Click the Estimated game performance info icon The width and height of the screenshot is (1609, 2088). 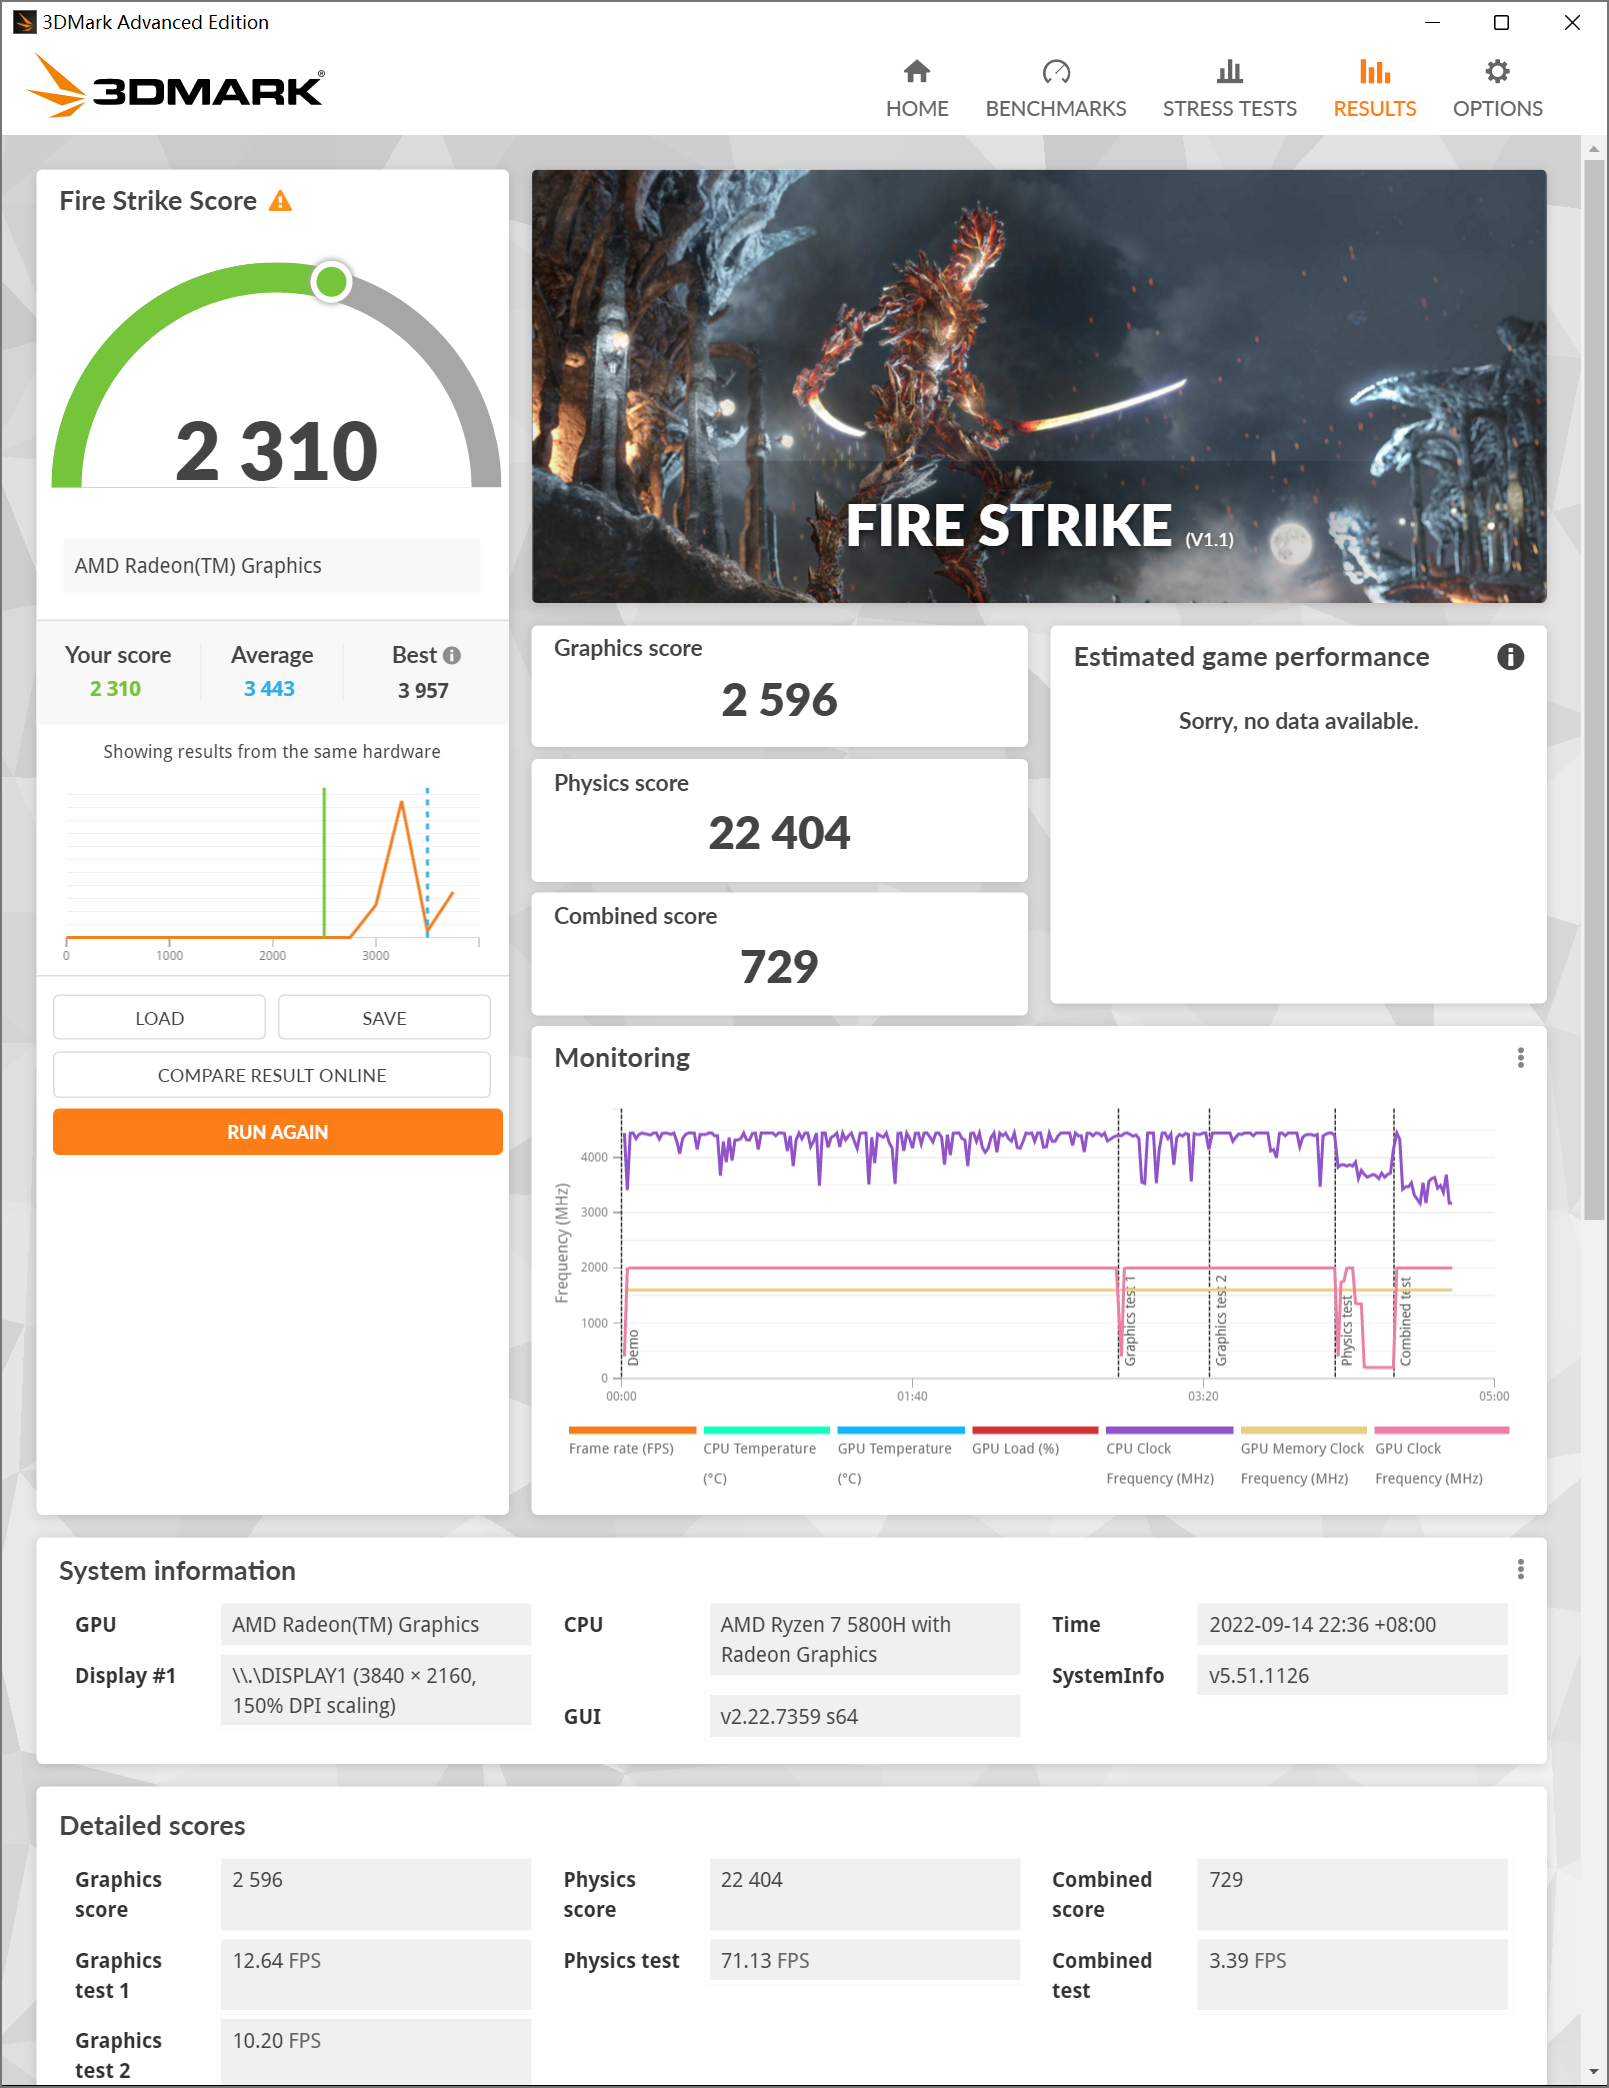coord(1510,657)
